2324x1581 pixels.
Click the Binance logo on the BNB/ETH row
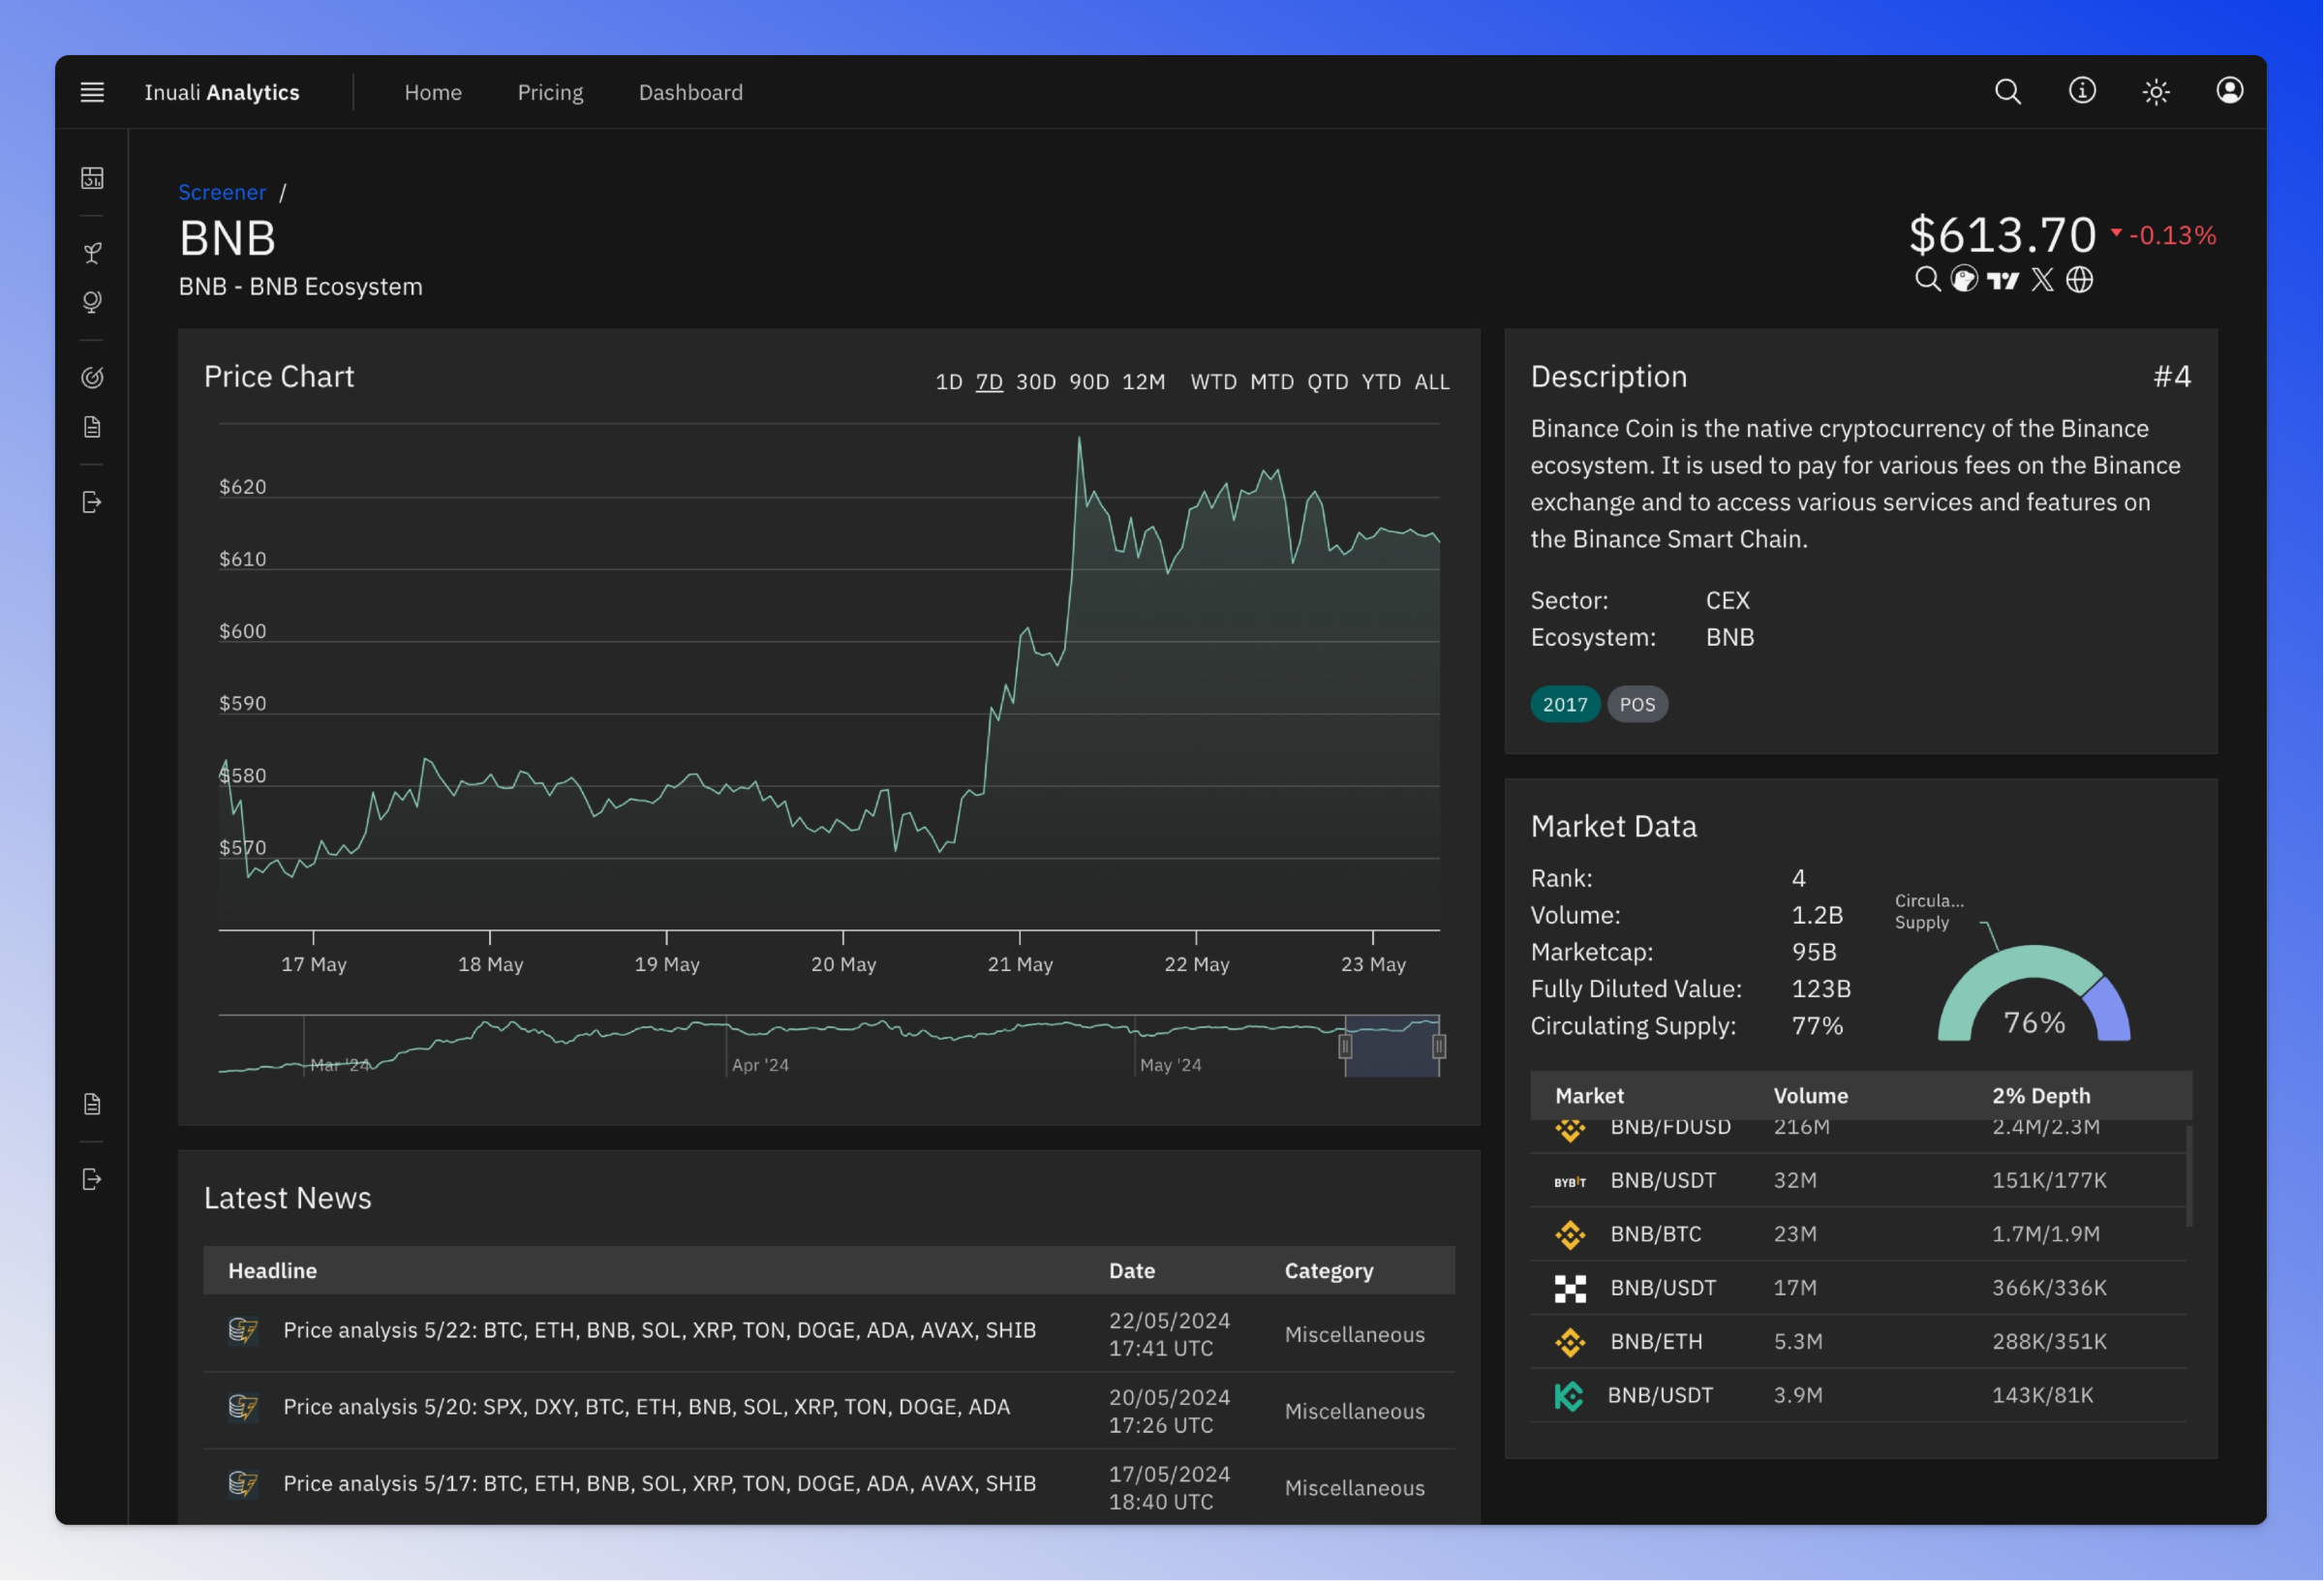(x=1570, y=1343)
